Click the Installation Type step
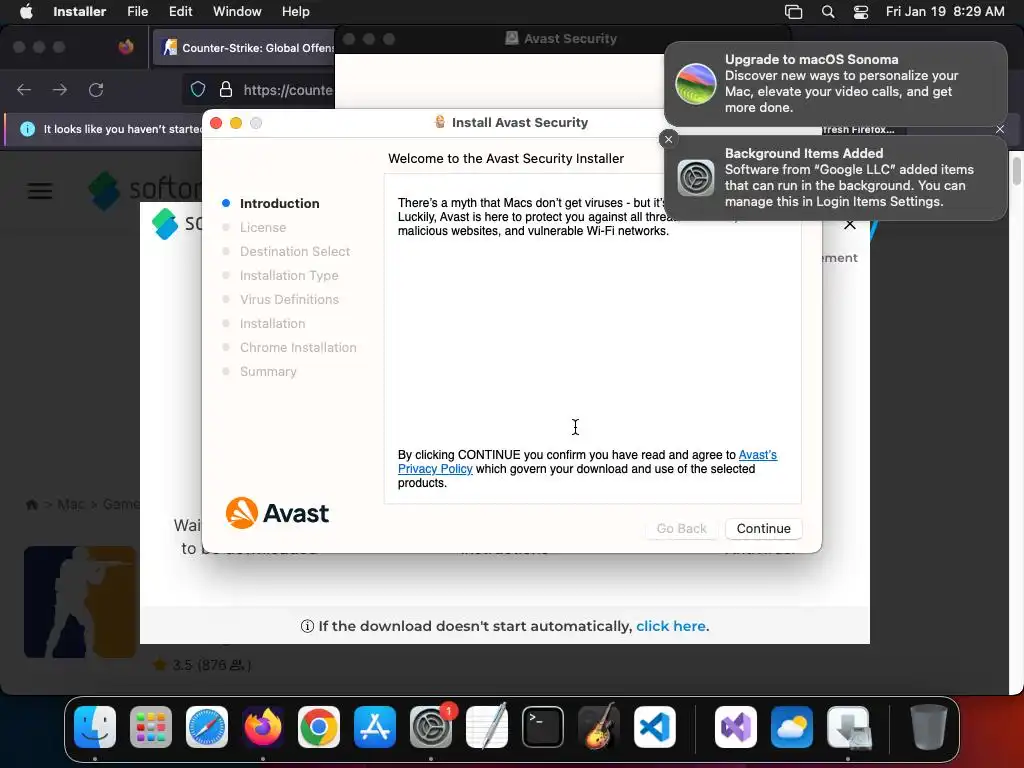 289,276
